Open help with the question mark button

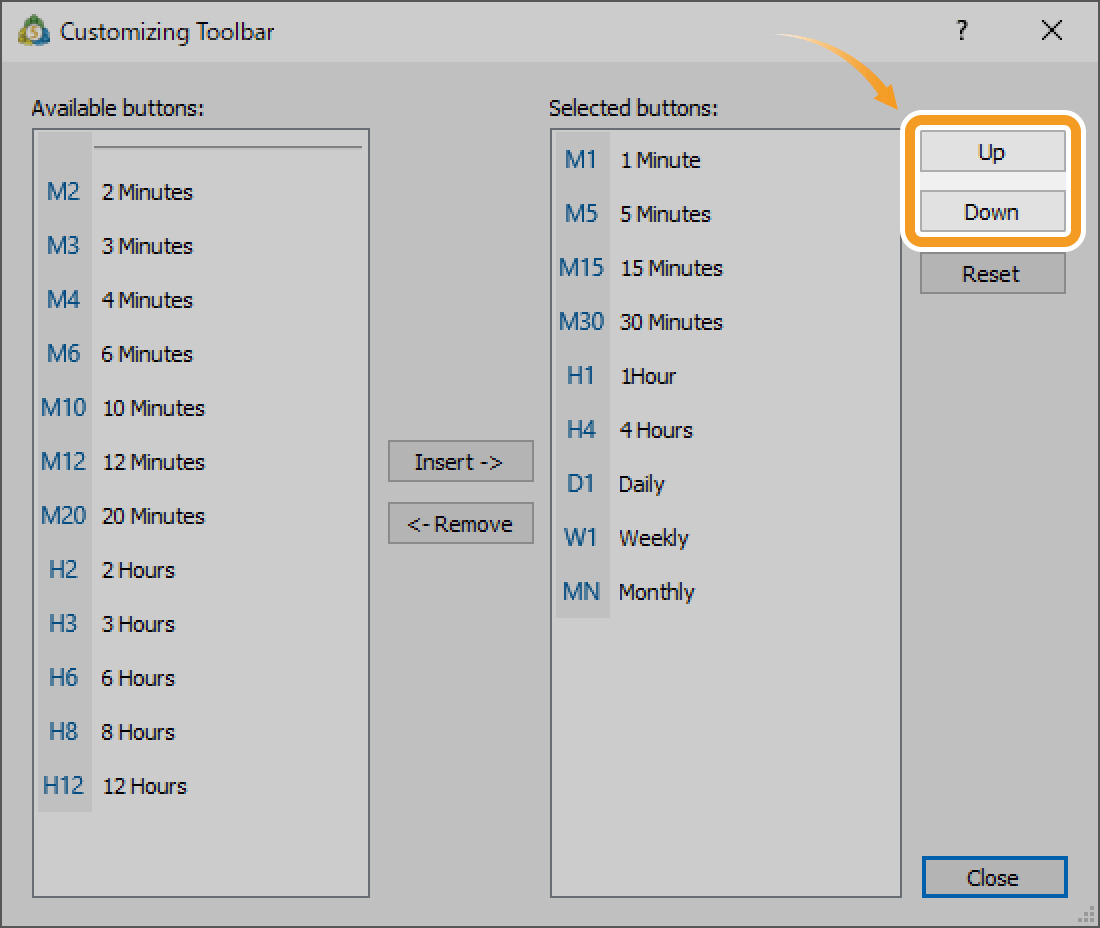(x=962, y=30)
